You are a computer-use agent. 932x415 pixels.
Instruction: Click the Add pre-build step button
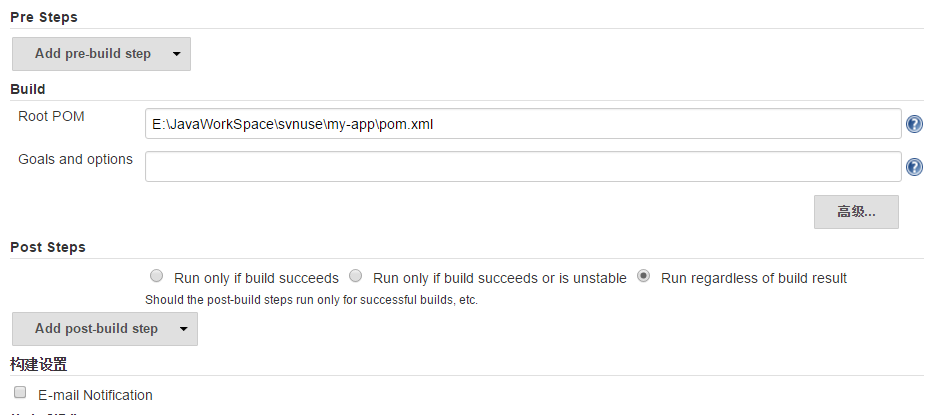(x=102, y=54)
